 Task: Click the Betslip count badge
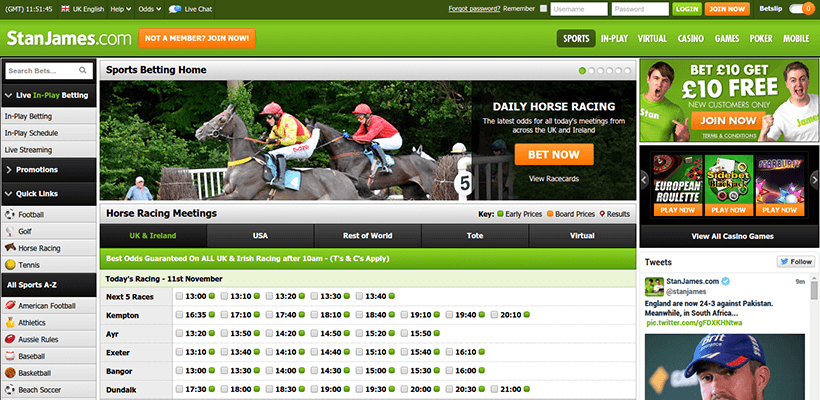(x=808, y=9)
